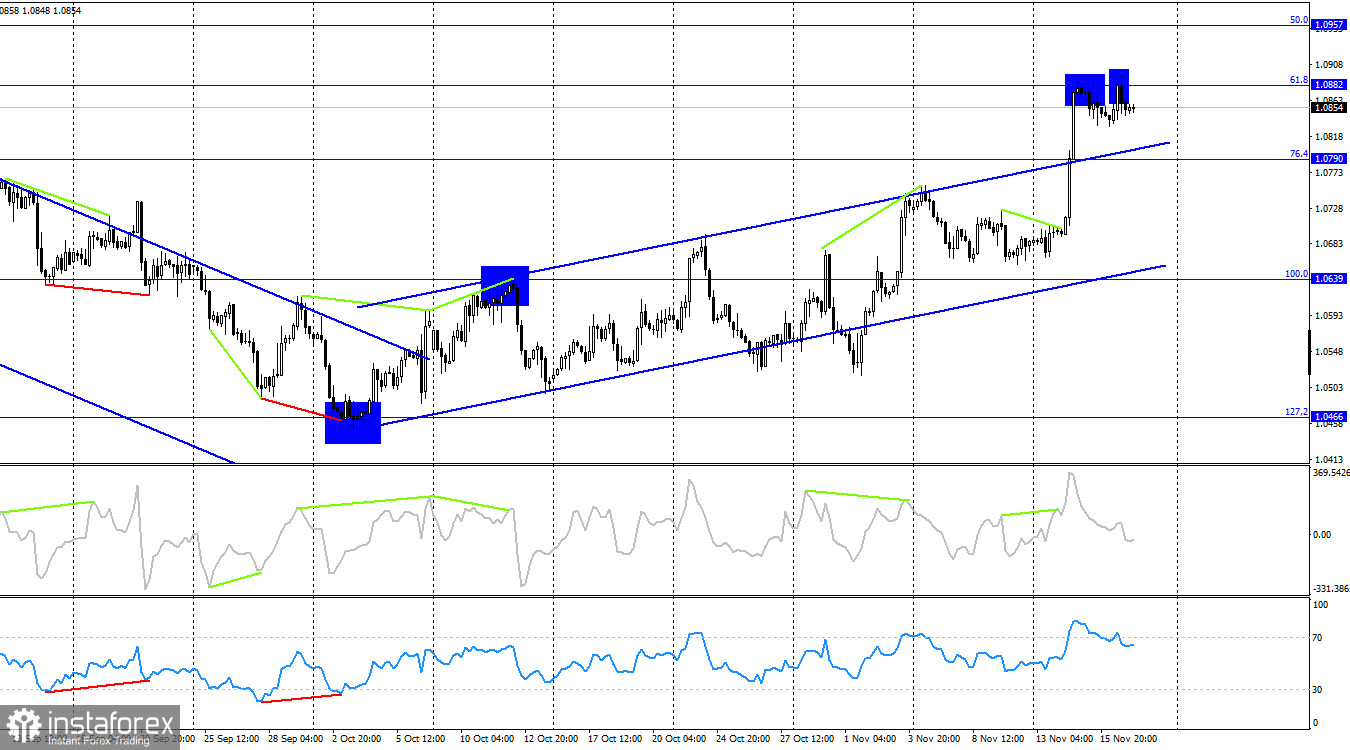
Task: Click the 1.0593 price axis value
Action: pos(1329,315)
